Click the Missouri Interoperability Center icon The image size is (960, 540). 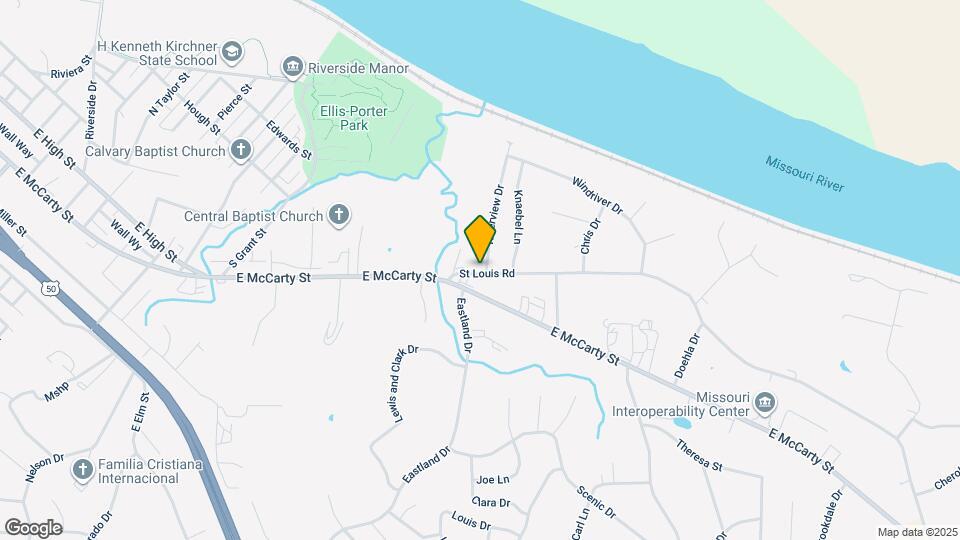[764, 403]
